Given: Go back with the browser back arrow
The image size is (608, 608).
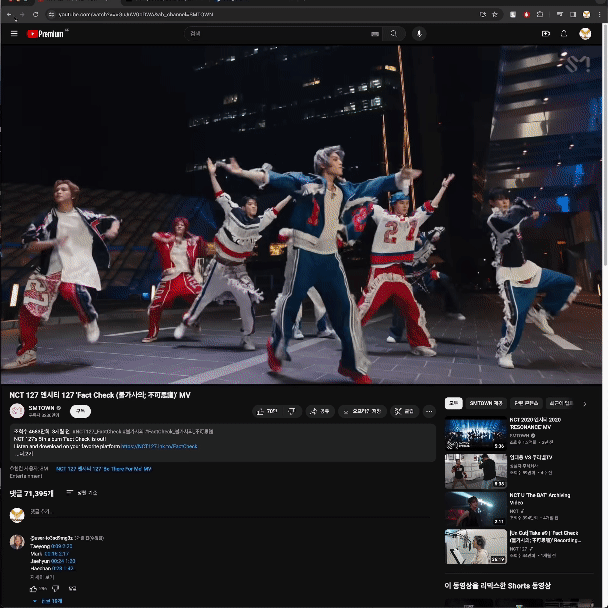Looking at the screenshot, I should (9, 14).
